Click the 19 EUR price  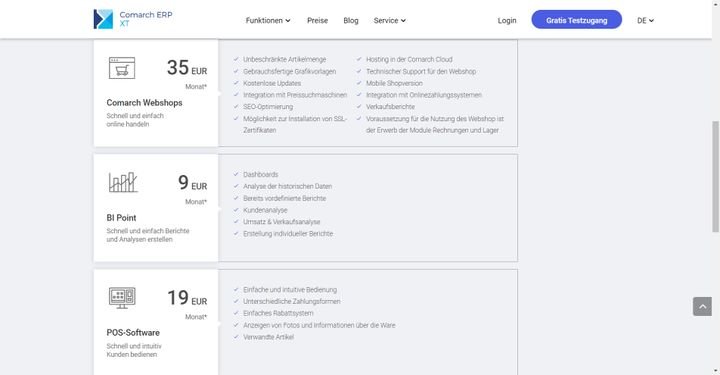pos(187,298)
